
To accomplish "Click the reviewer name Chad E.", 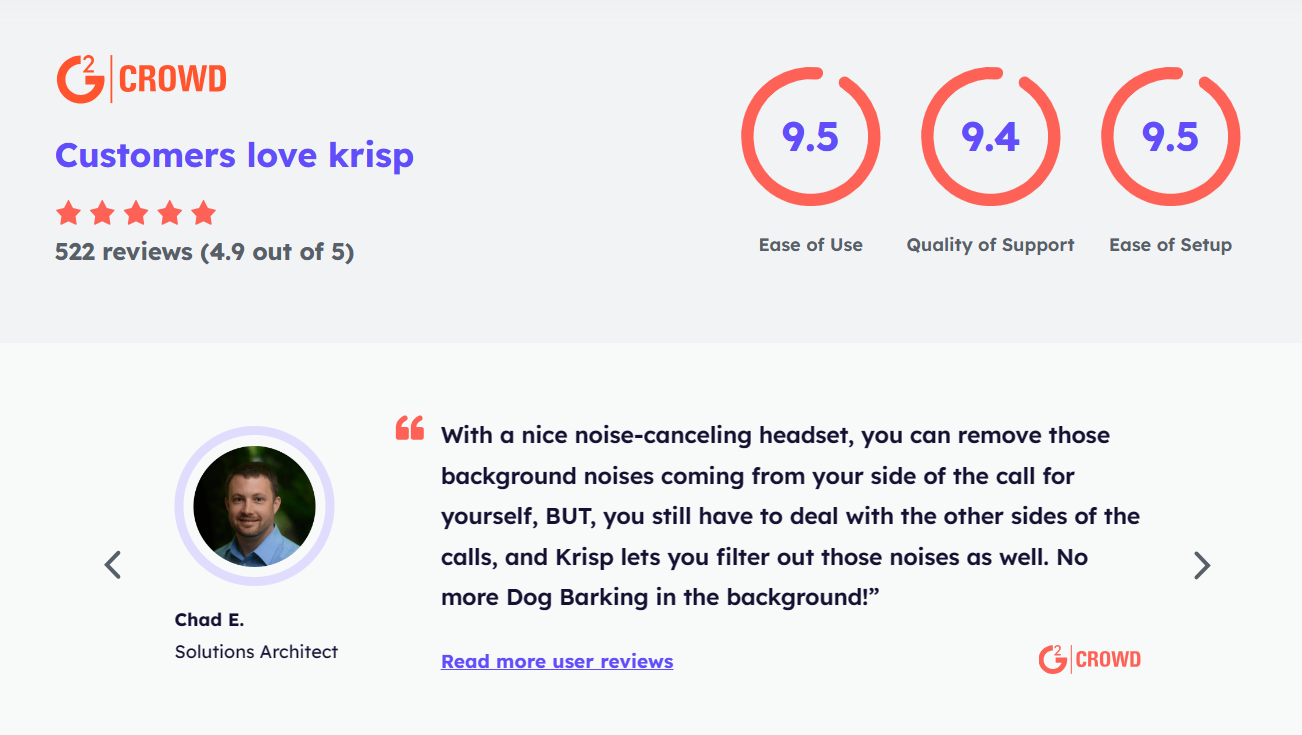I will click(x=209, y=620).
